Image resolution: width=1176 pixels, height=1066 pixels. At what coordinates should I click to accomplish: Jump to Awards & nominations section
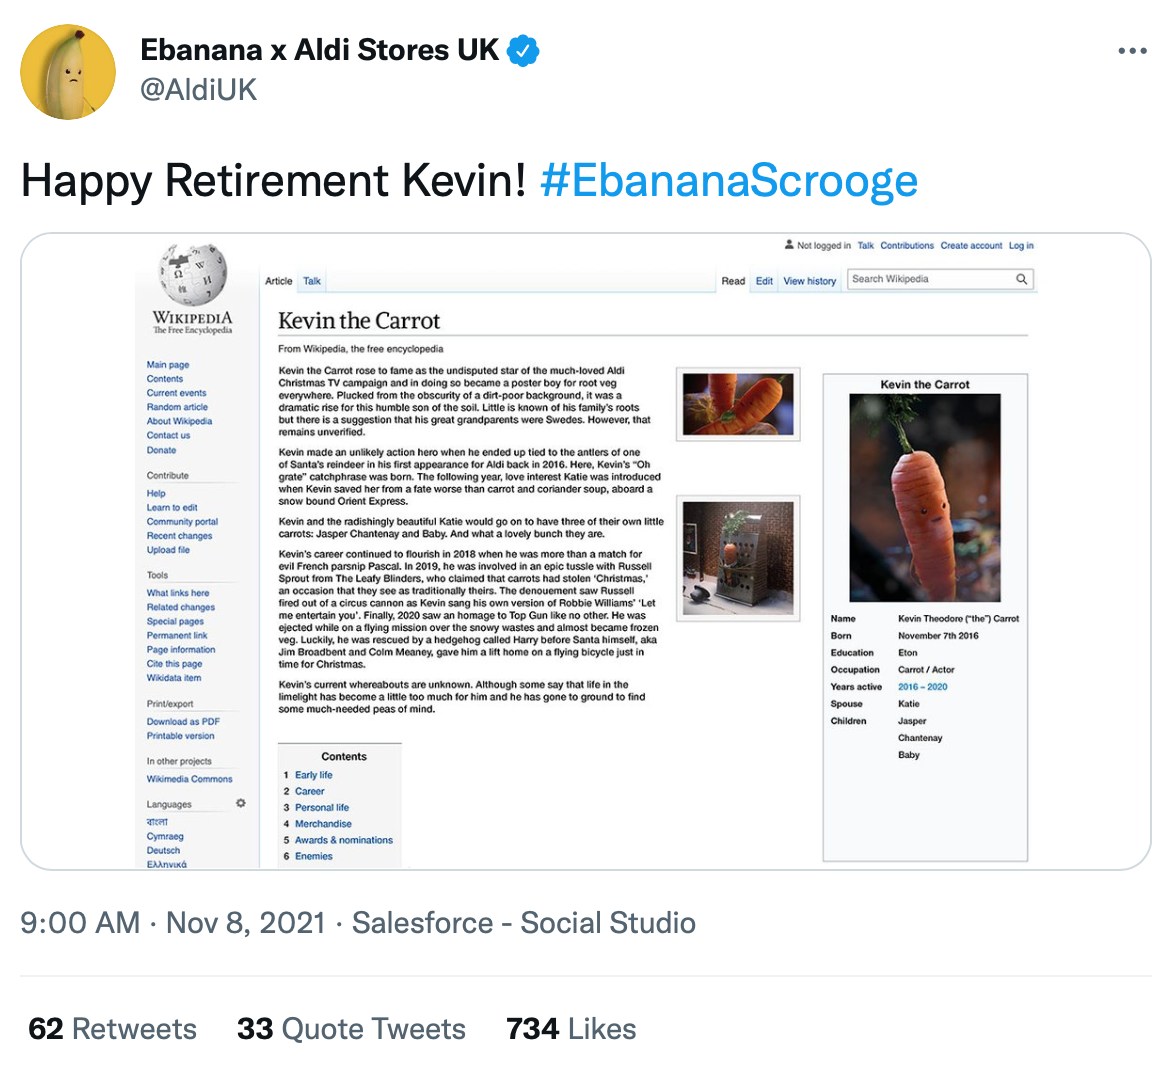click(x=344, y=840)
